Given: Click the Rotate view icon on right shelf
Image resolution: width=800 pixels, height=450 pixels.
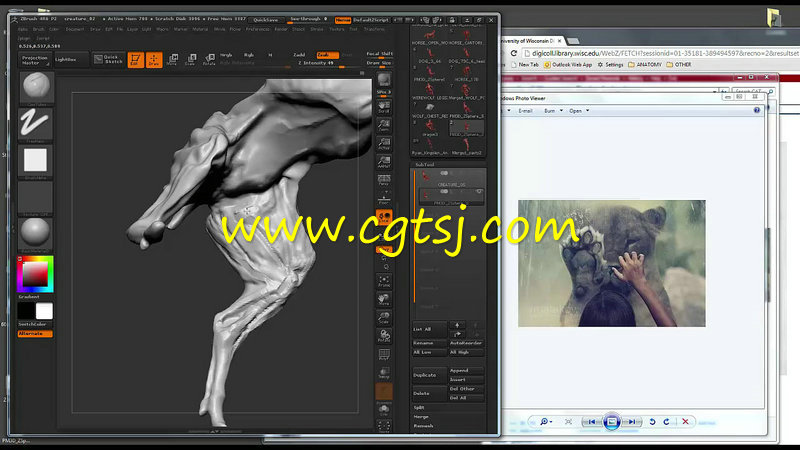Looking at the screenshot, I should click(x=384, y=336).
